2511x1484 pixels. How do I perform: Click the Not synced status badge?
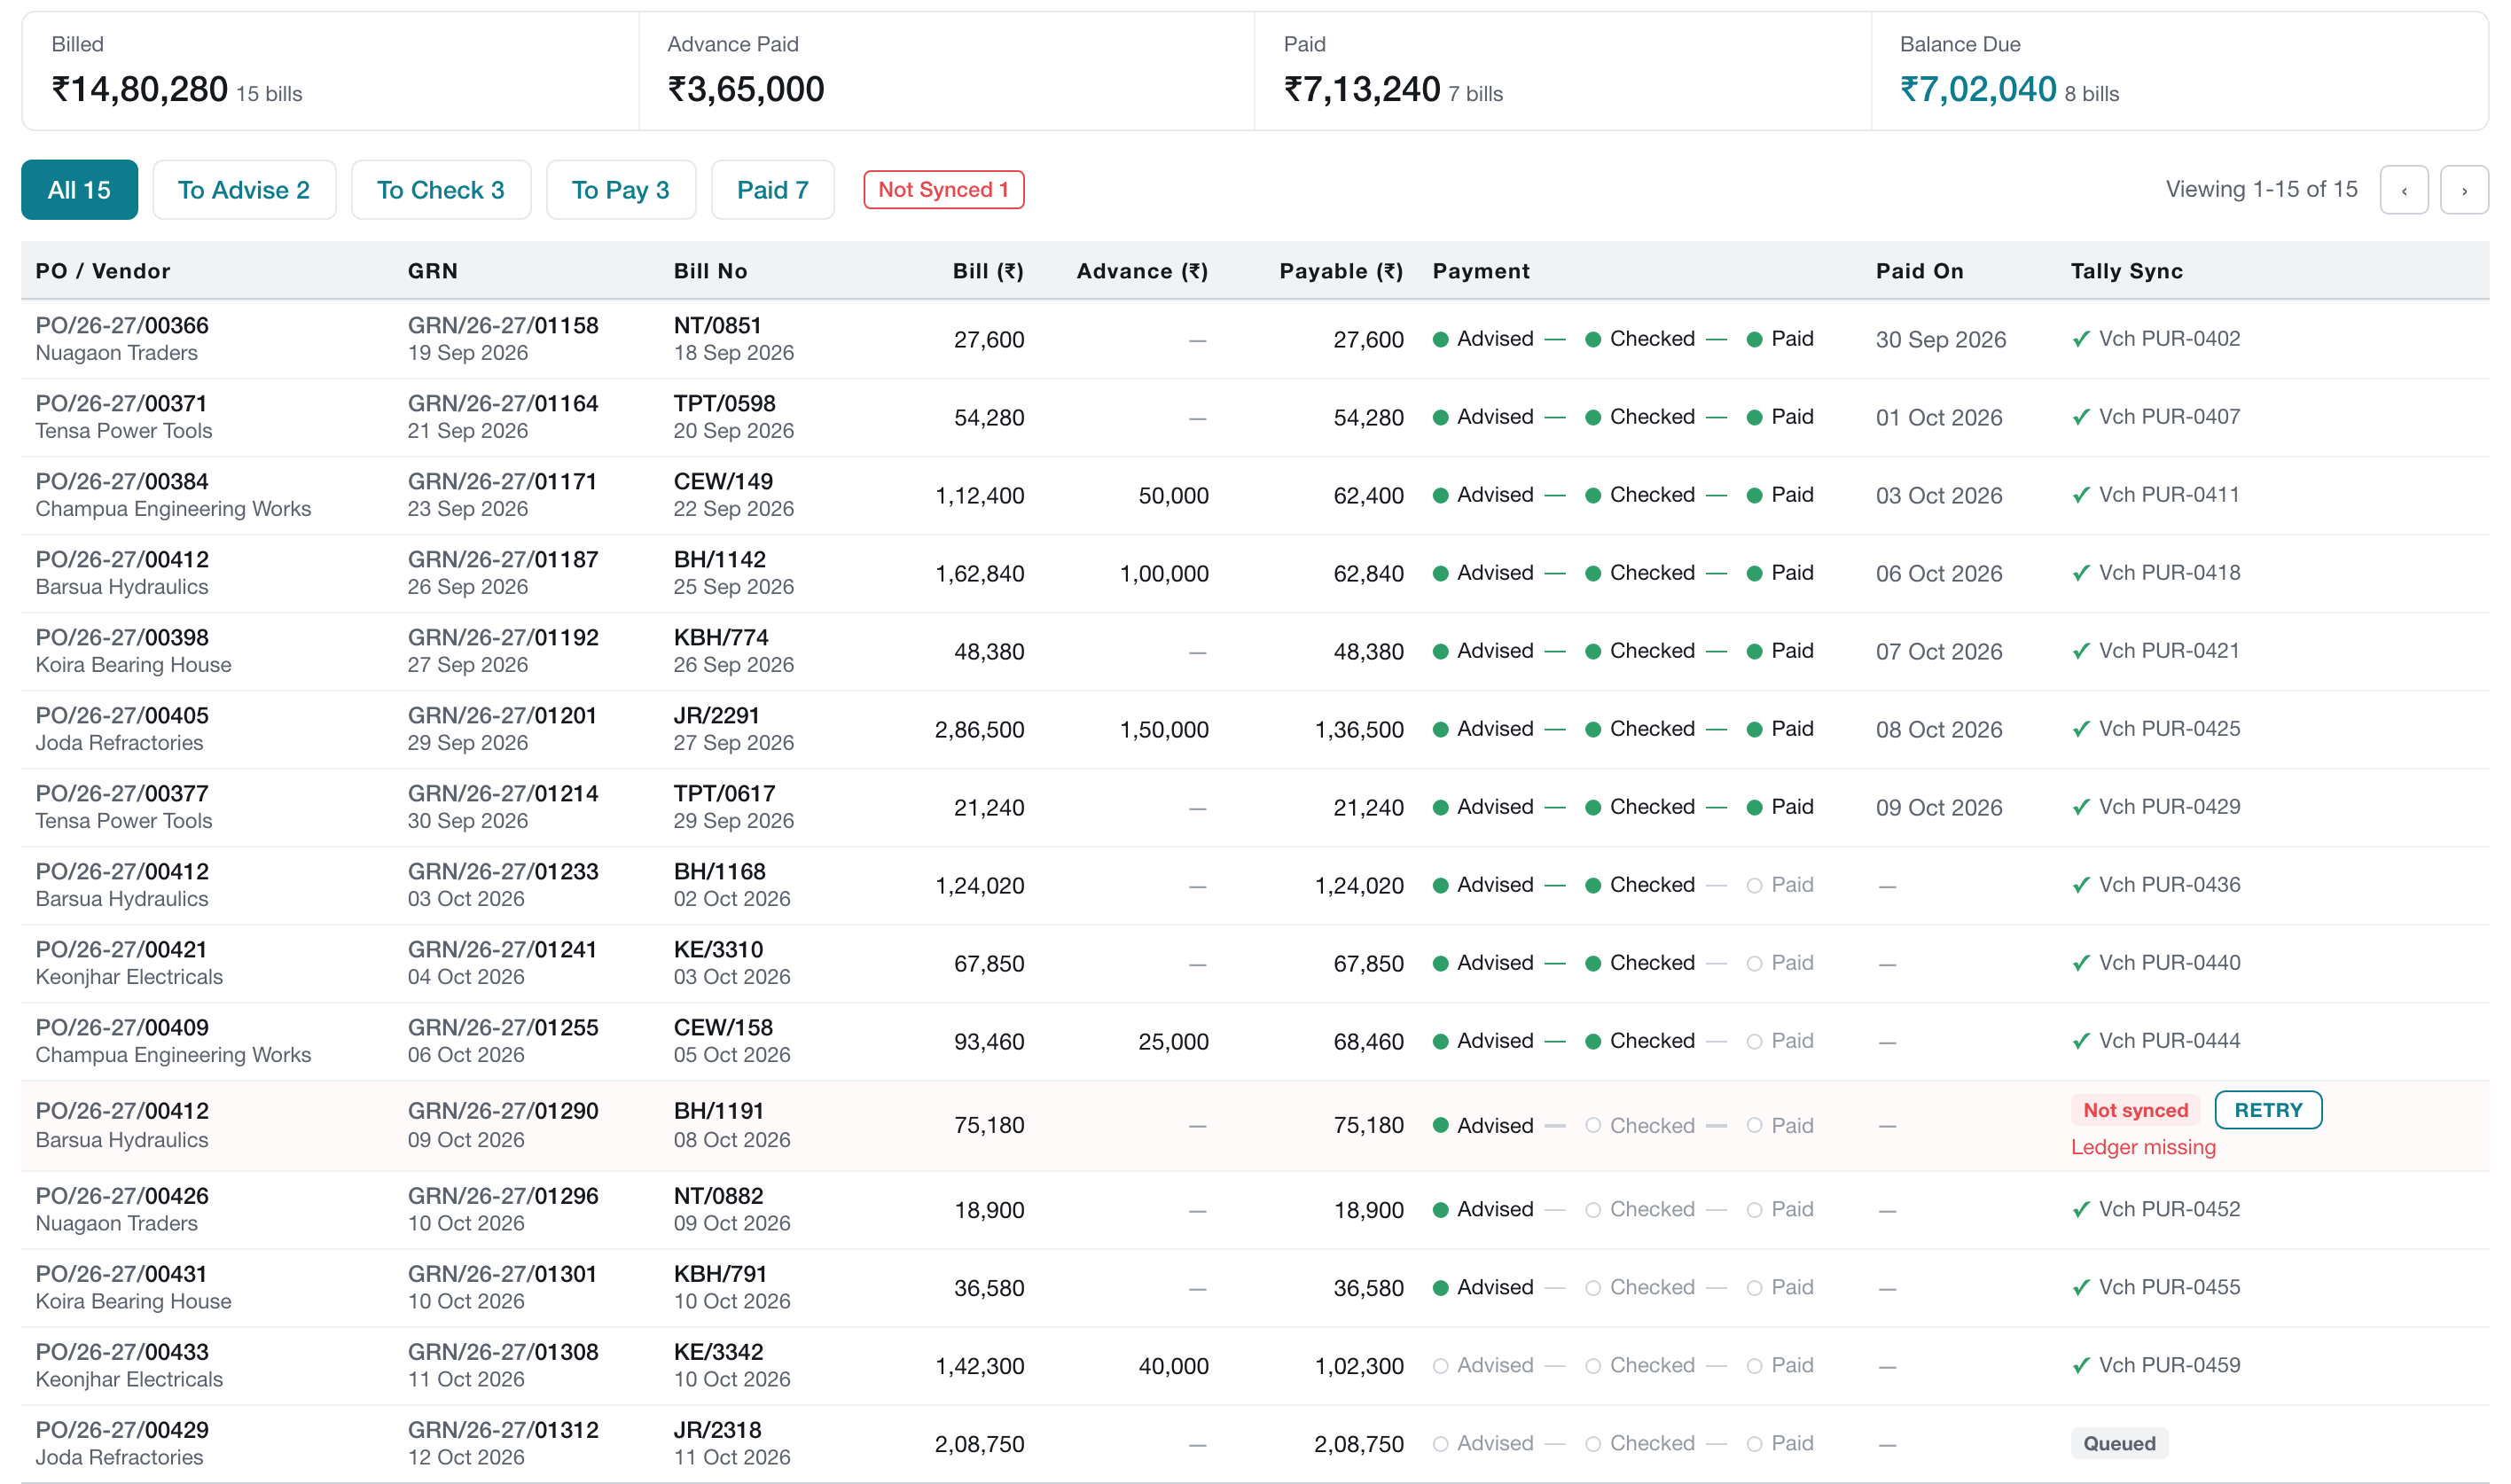point(2135,1110)
